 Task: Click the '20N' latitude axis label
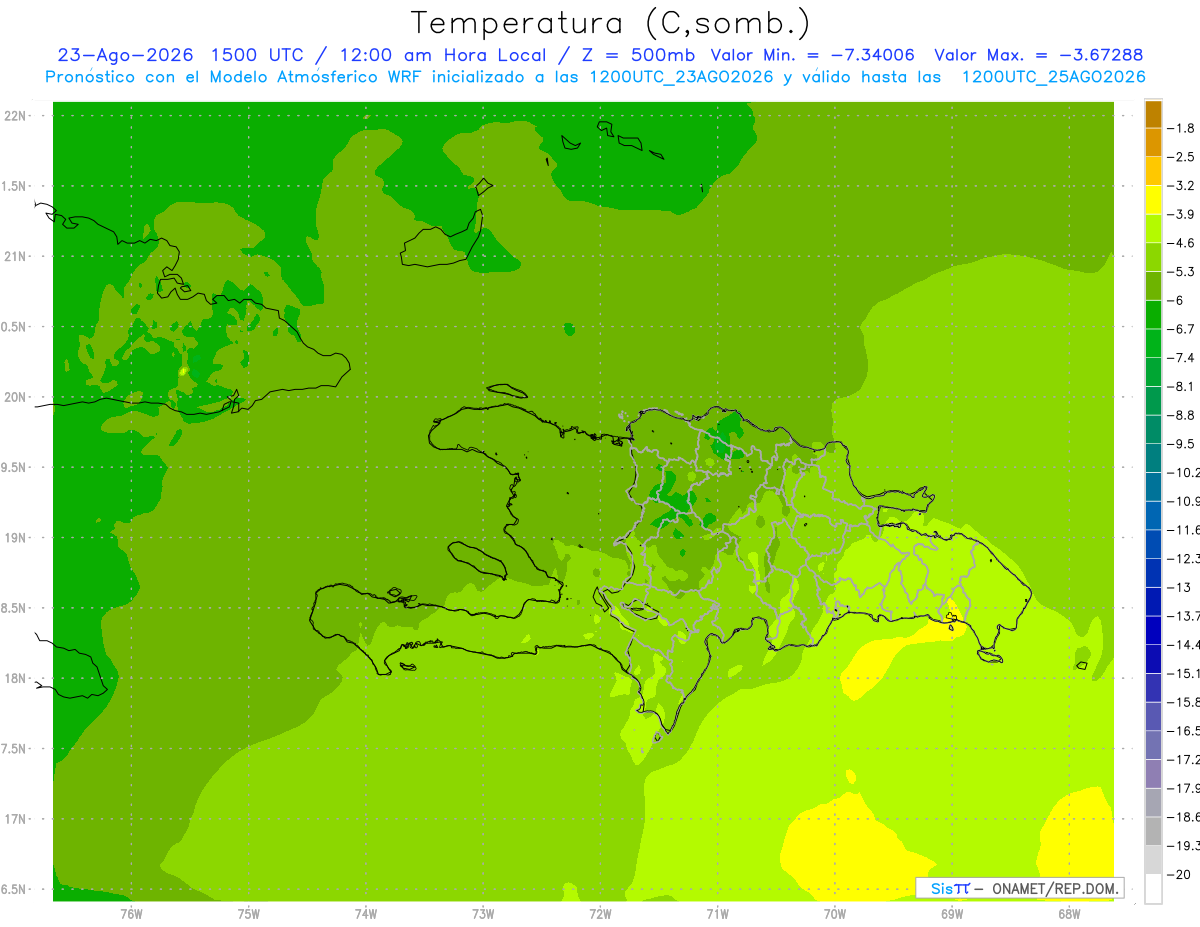(16, 397)
